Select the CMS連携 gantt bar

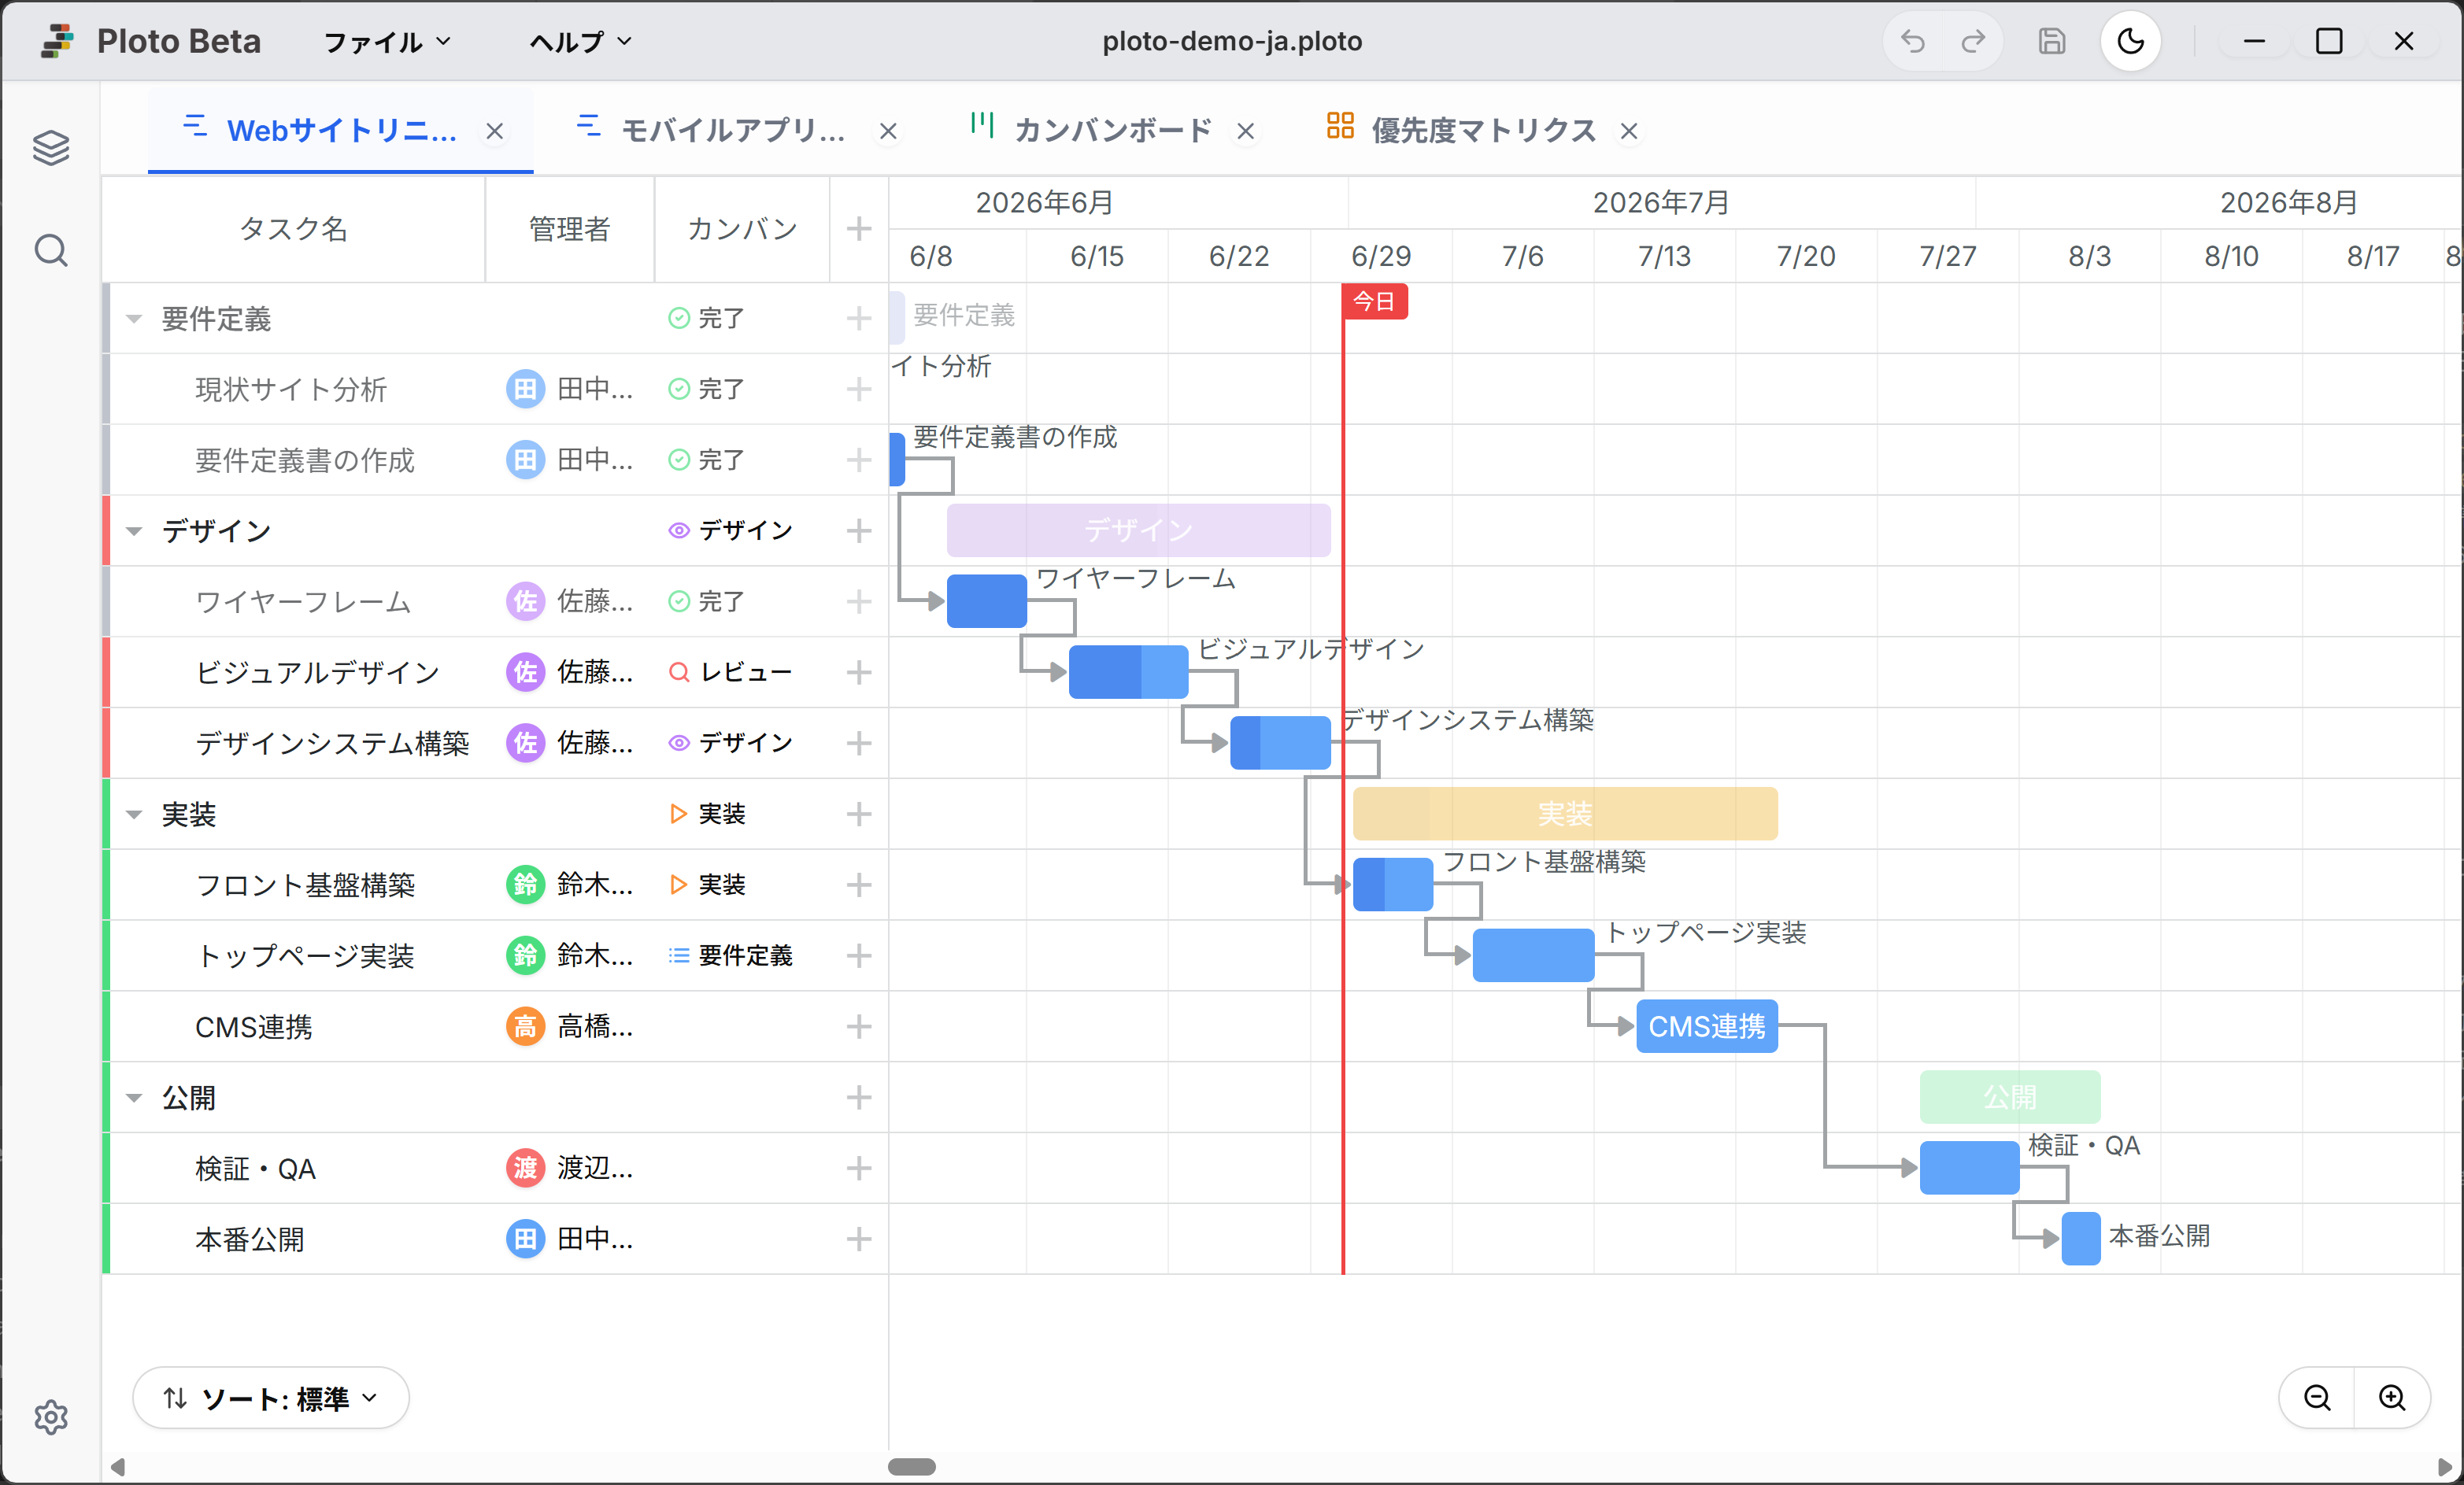point(1706,1026)
